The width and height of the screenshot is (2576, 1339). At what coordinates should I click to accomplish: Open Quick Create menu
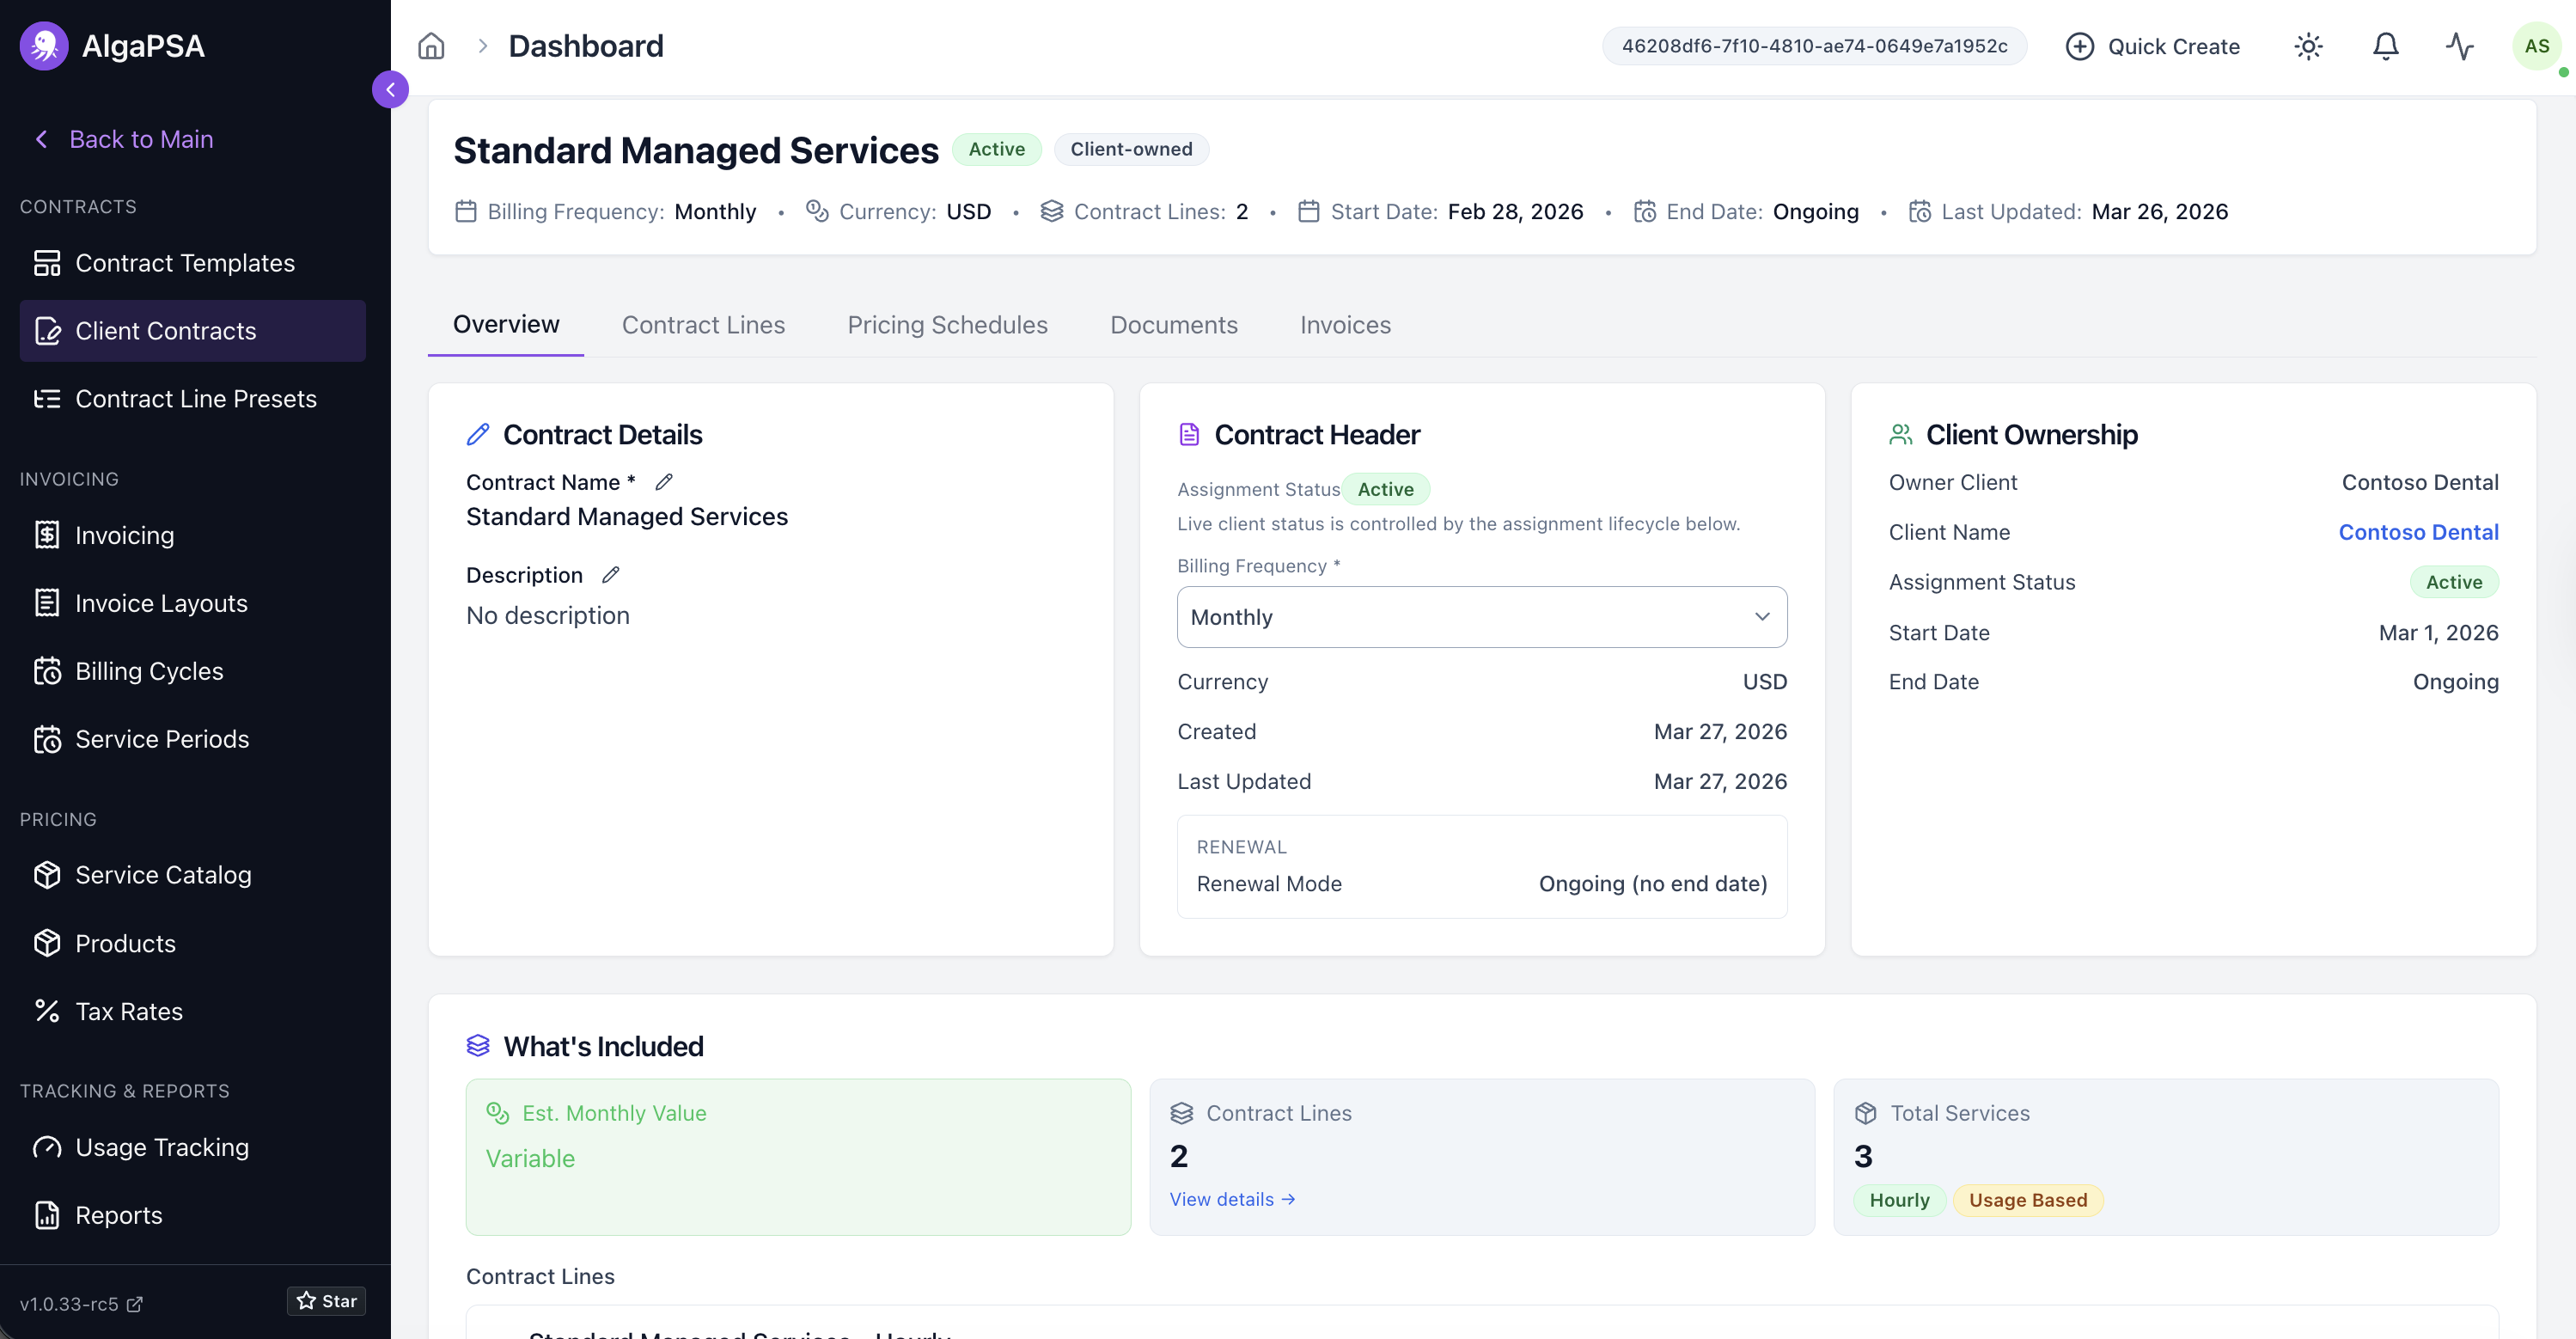click(x=2153, y=46)
